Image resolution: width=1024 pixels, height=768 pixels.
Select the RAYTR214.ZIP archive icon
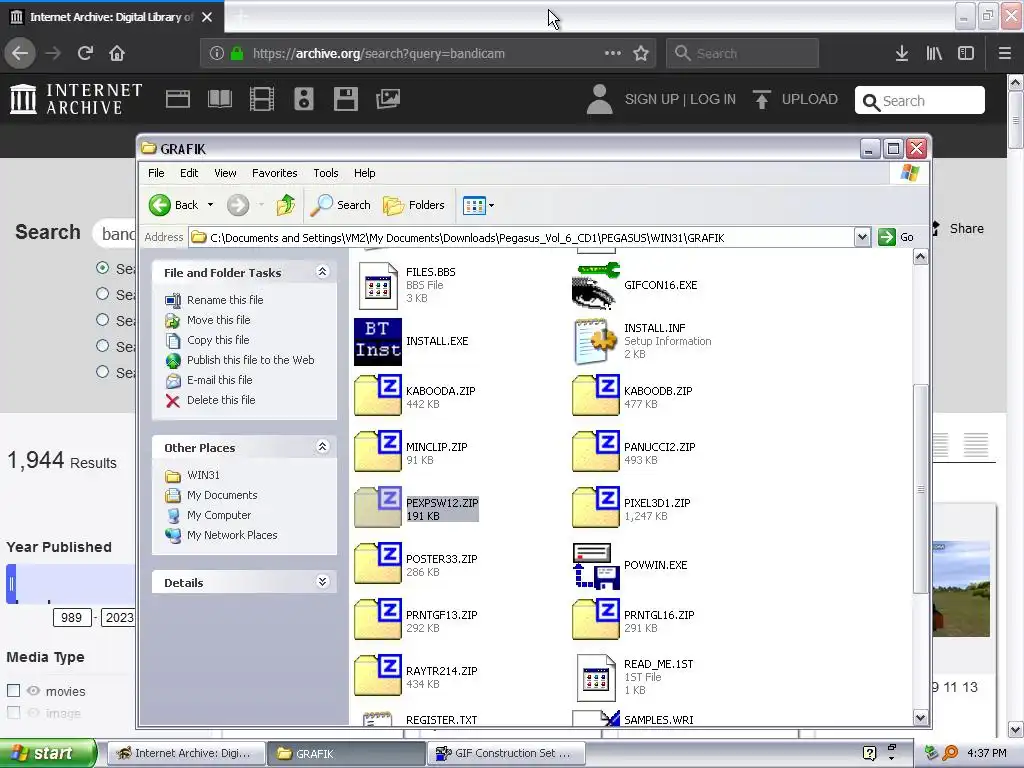click(x=377, y=677)
